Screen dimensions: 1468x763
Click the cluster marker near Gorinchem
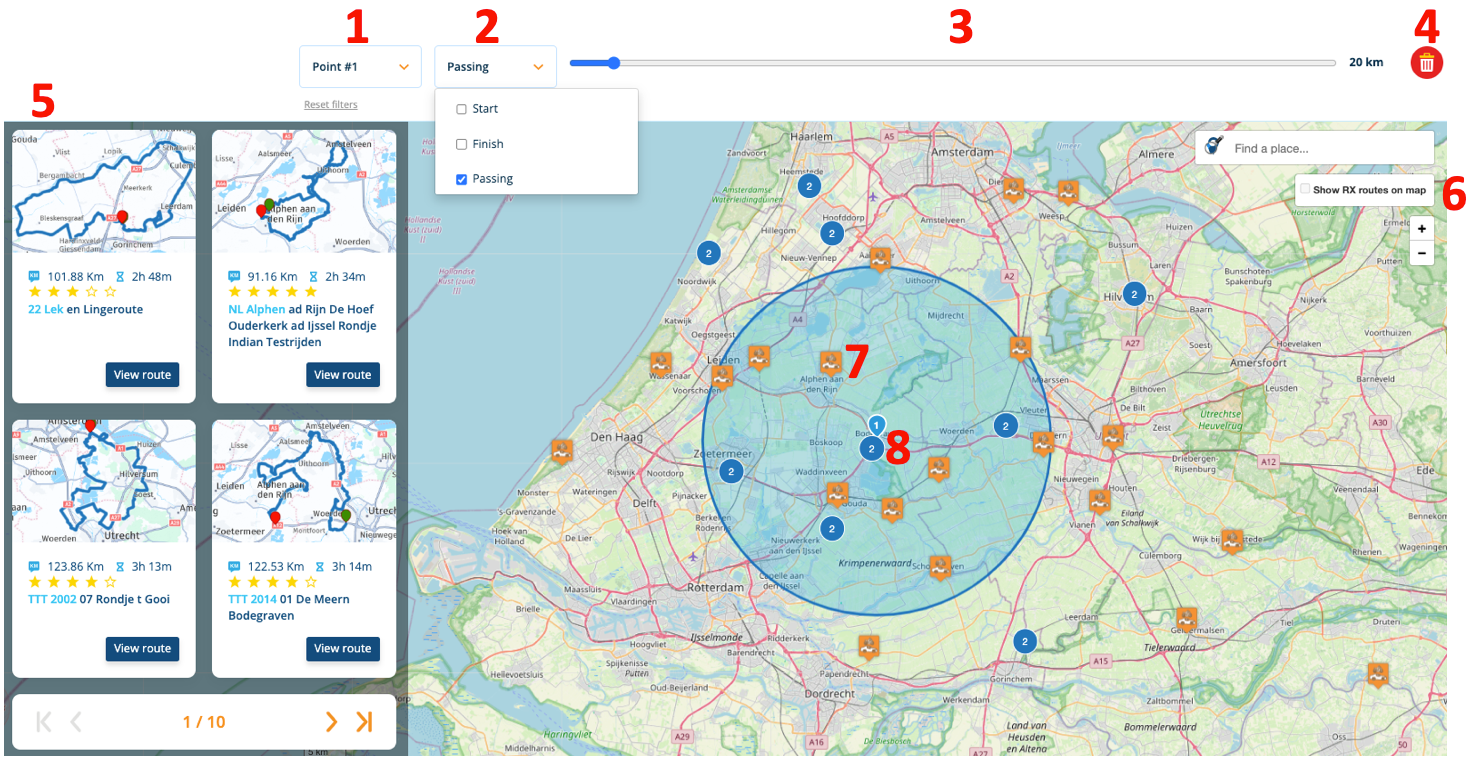(x=1024, y=641)
